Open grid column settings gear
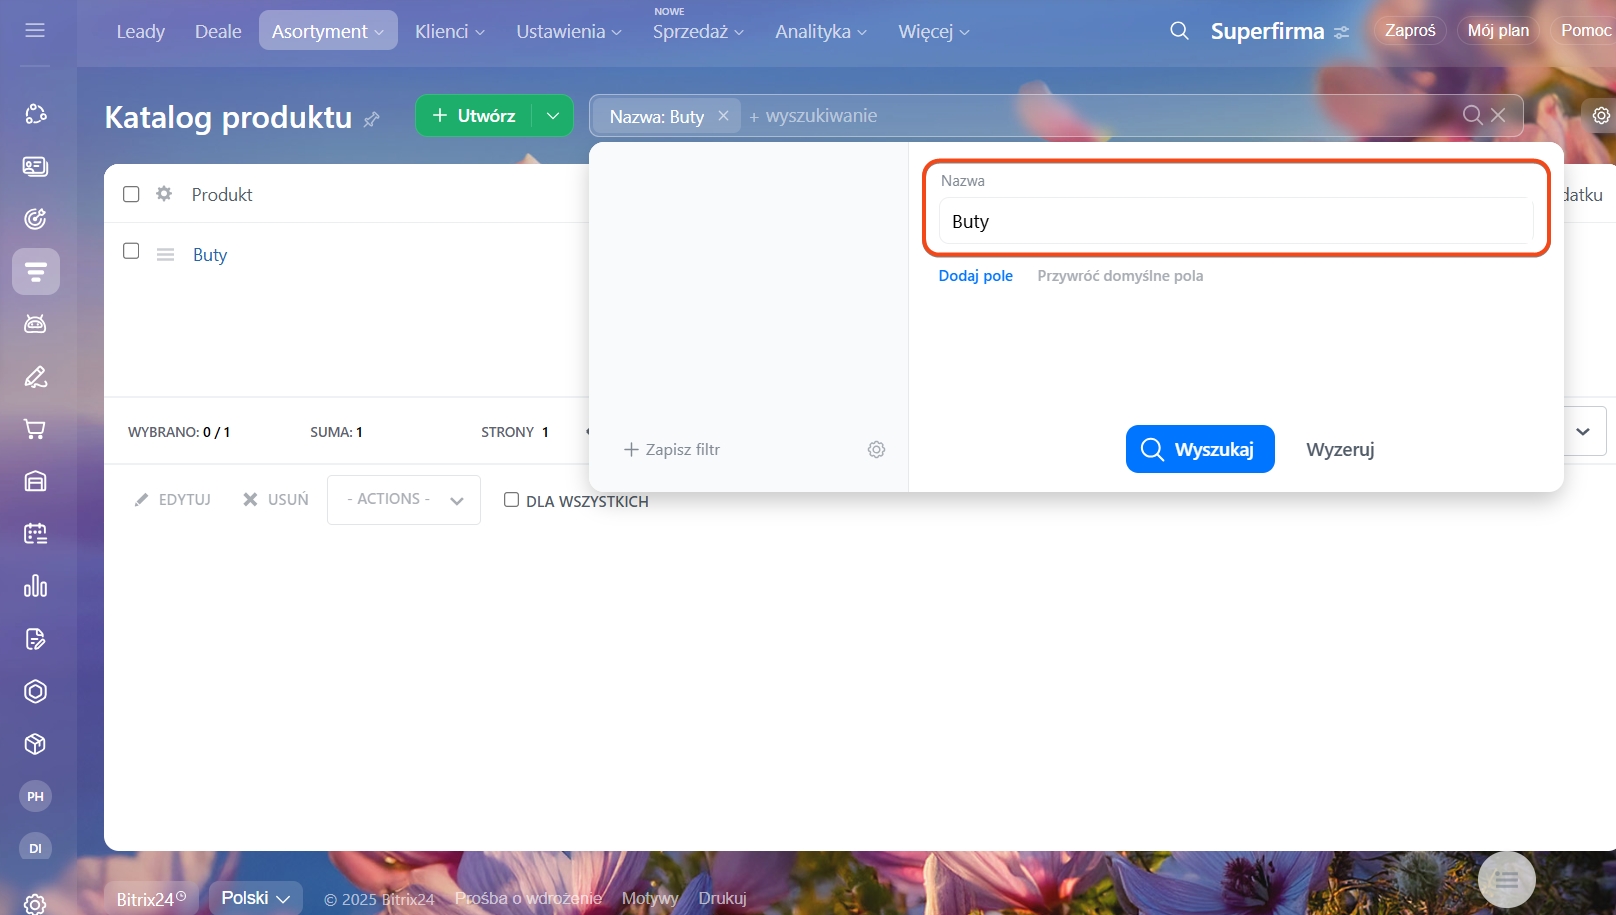Viewport: 1616px width, 915px height. (x=164, y=194)
